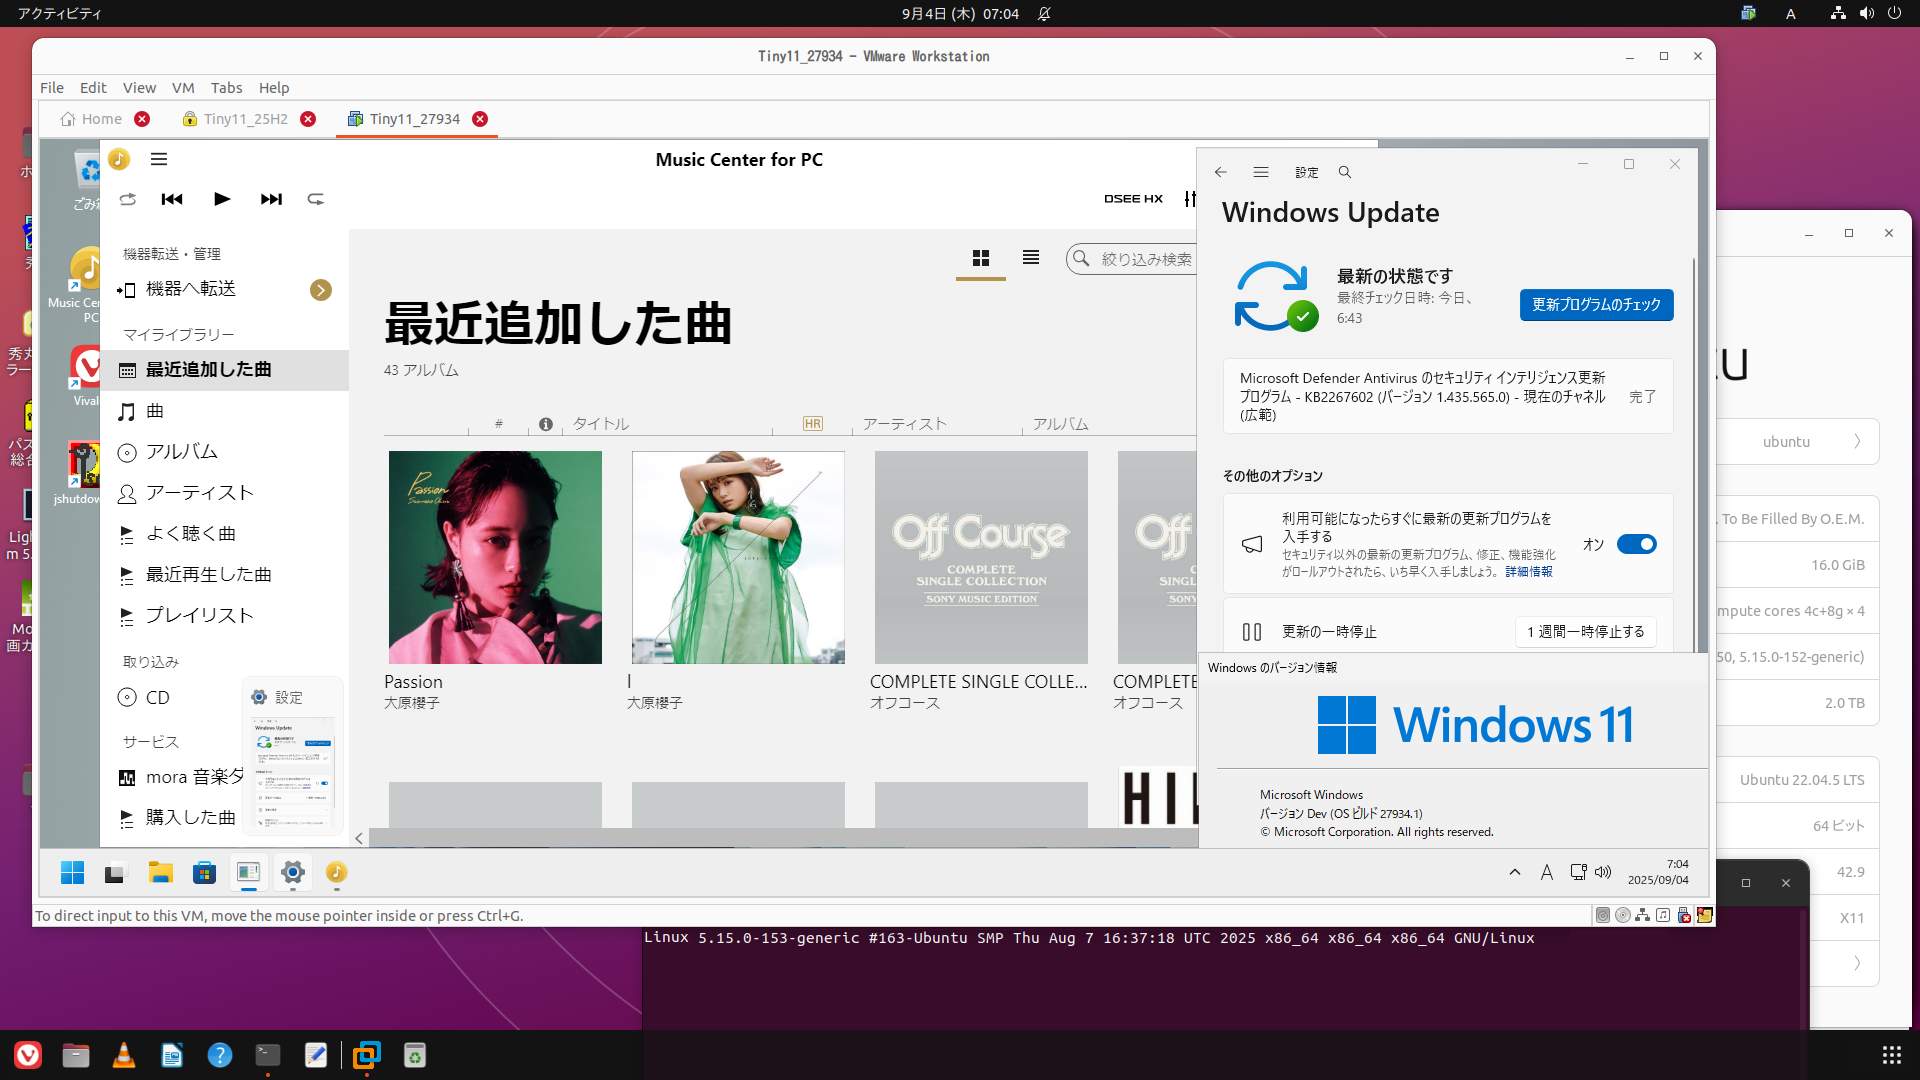This screenshot has width=1920, height=1080.
Task: Skip to the next track
Action: click(271, 199)
